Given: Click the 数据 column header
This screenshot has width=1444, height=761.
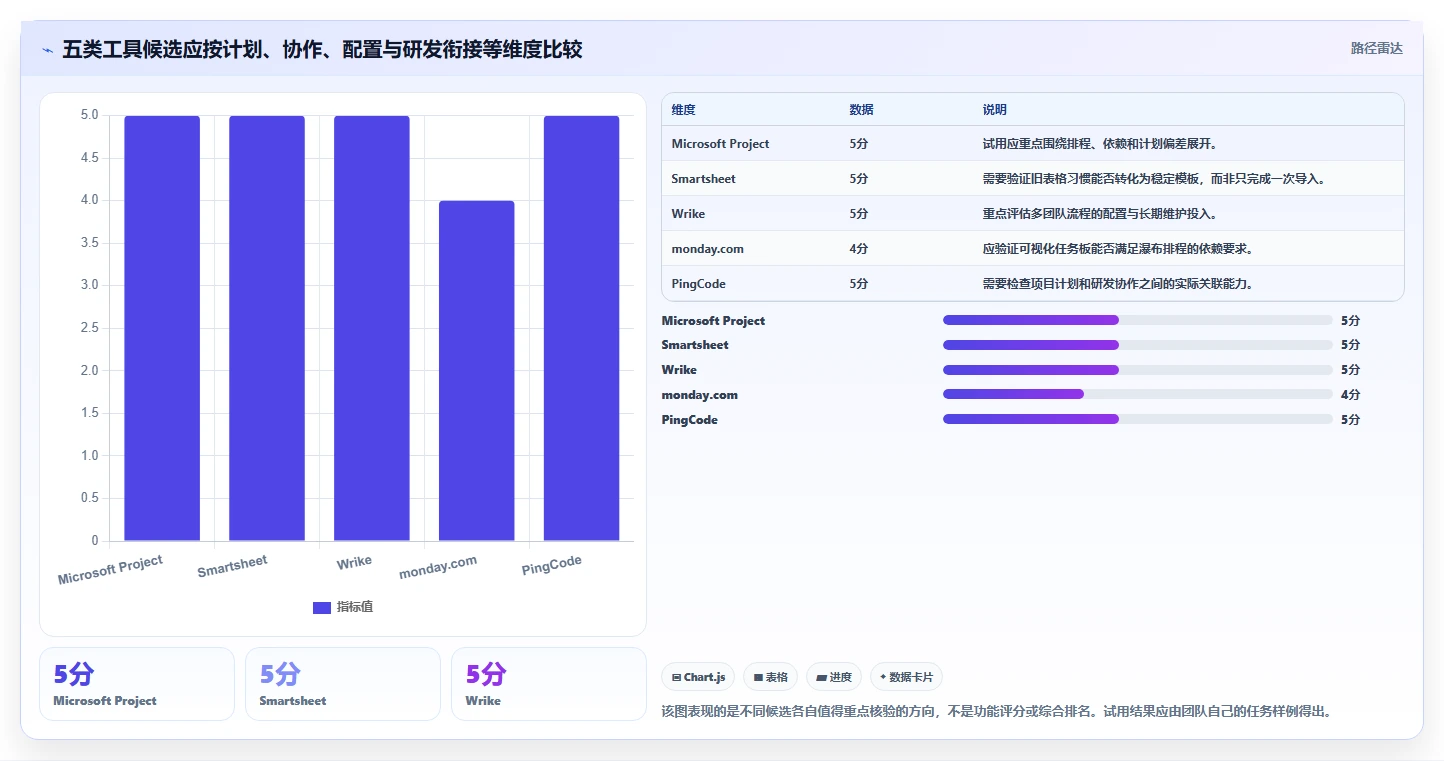Looking at the screenshot, I should pos(862,110).
